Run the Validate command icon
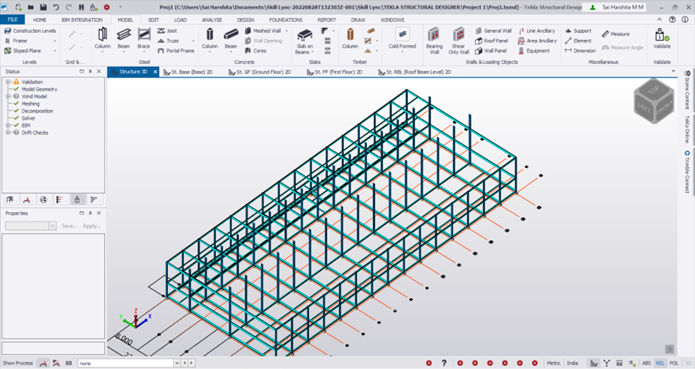Screen dimensions: 695x369 (662, 39)
